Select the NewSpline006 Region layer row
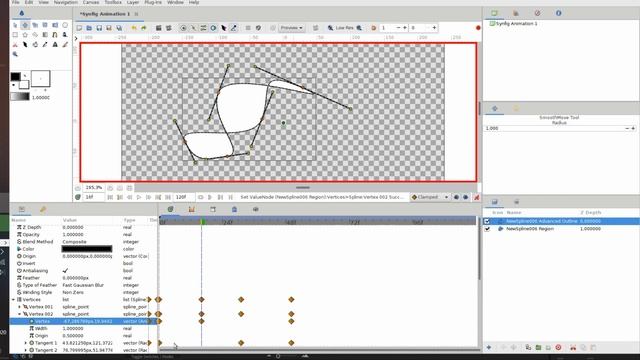 click(x=561, y=229)
